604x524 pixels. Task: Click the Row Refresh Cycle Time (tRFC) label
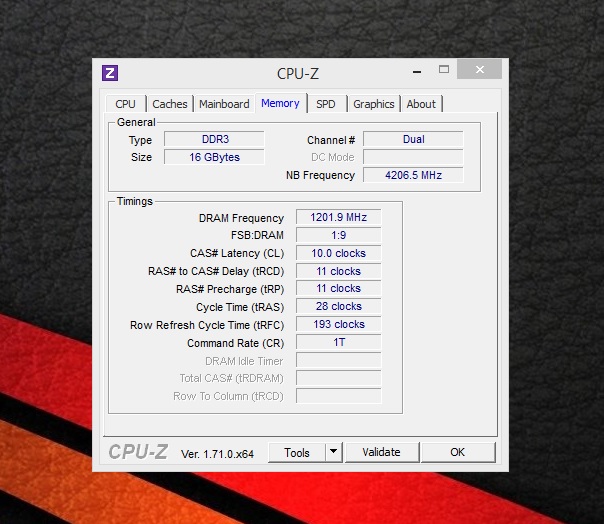[x=207, y=326]
